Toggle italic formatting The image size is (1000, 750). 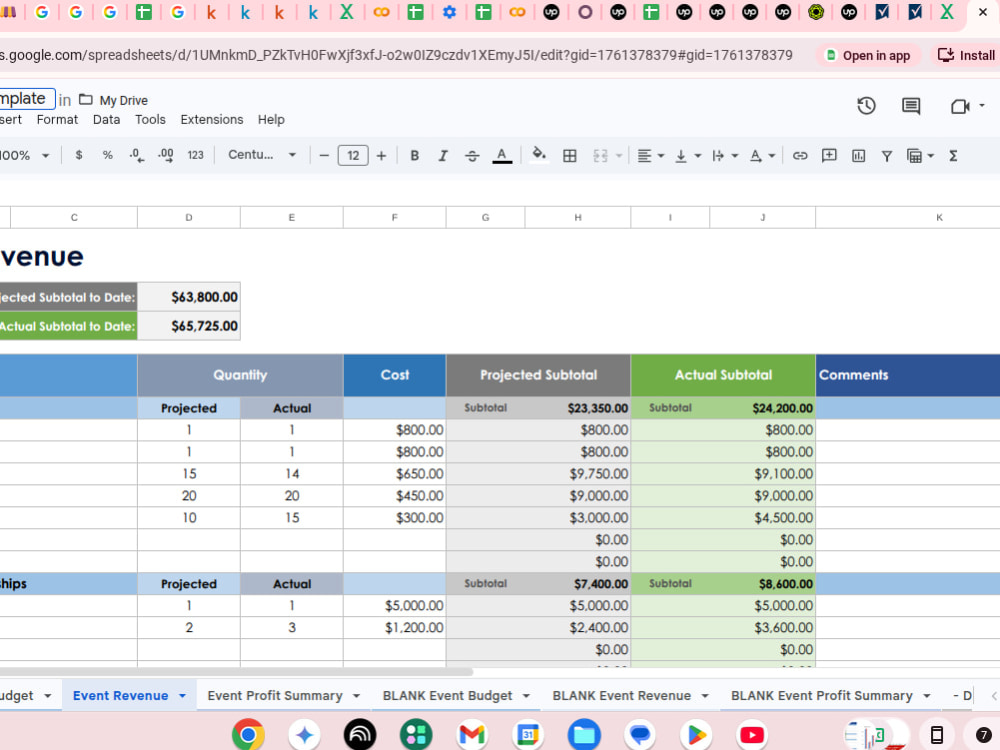pos(443,156)
